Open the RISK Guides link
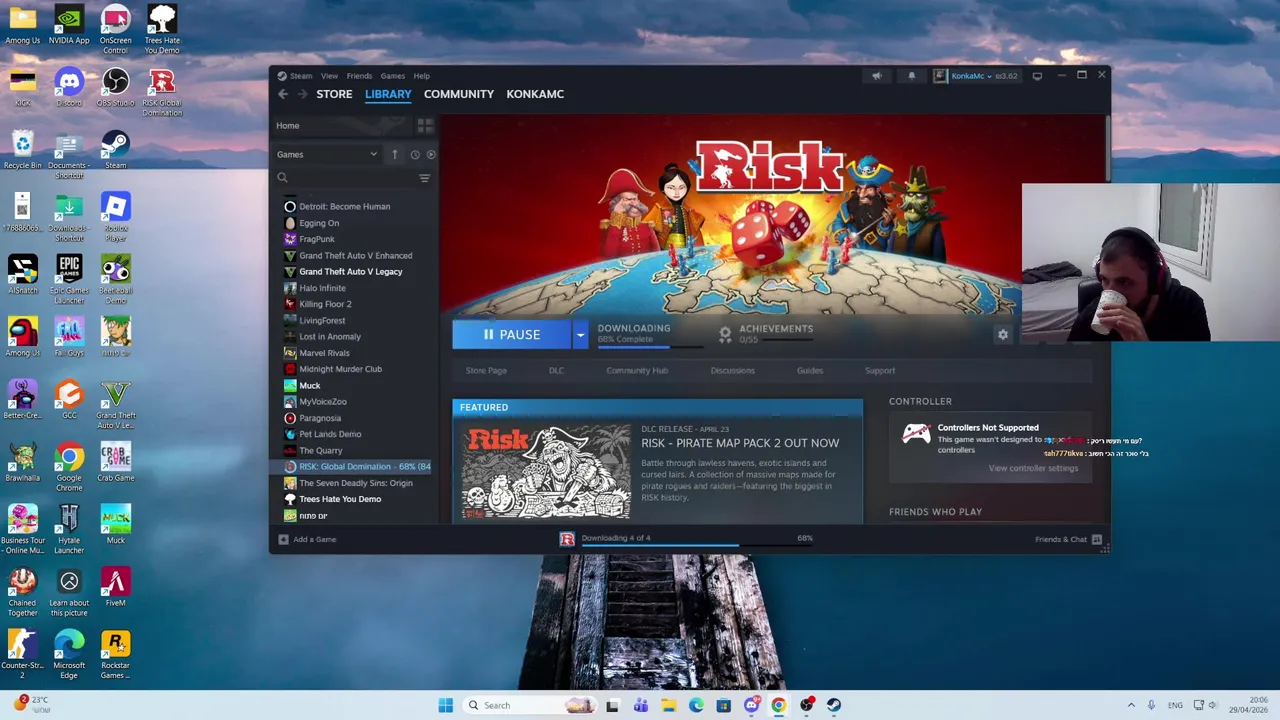 [x=810, y=371]
